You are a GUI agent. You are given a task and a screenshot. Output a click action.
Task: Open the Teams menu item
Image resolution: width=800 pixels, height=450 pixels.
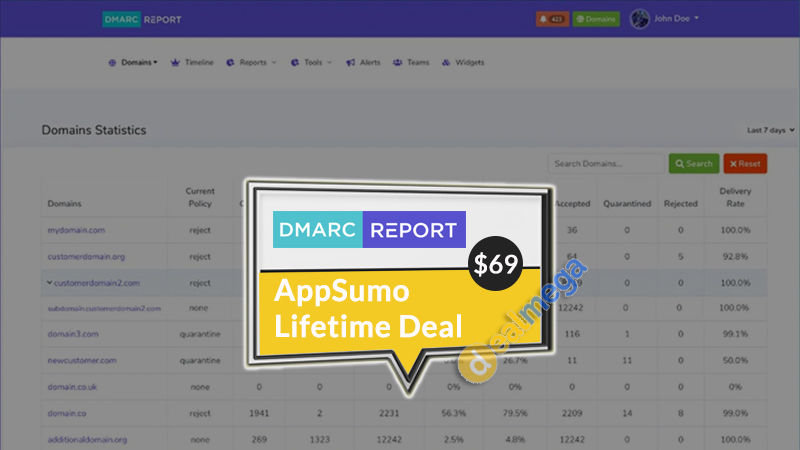coord(418,62)
